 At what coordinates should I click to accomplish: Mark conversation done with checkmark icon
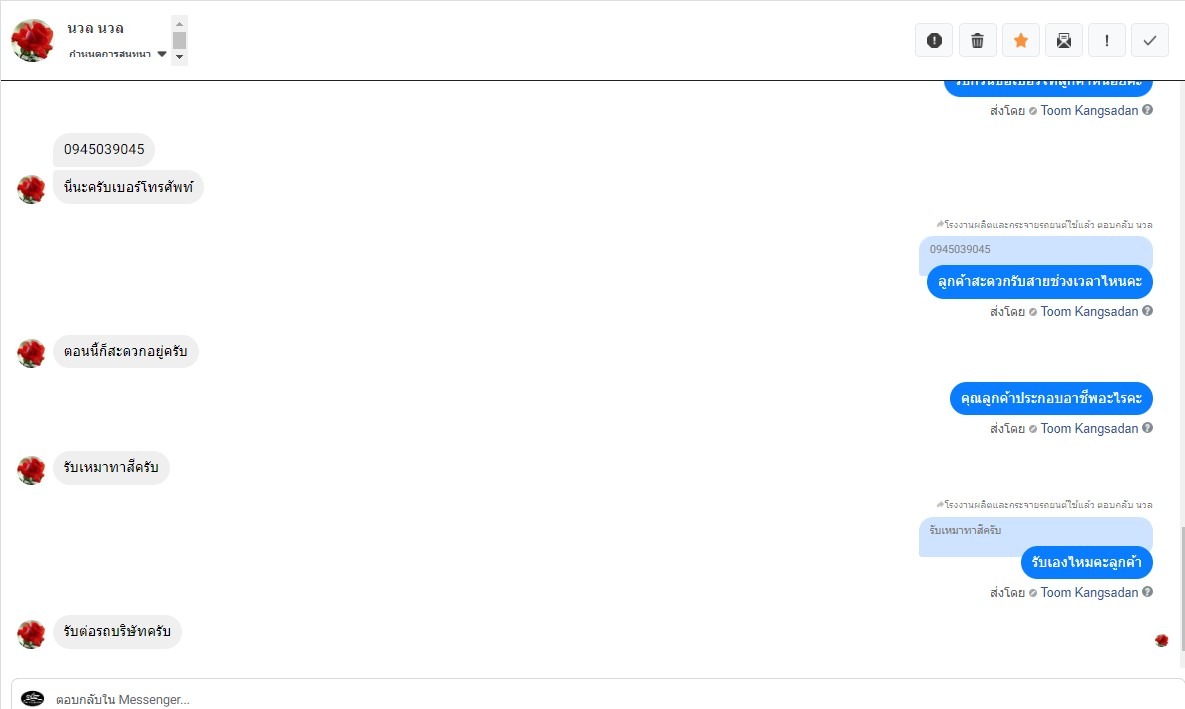click(1149, 40)
